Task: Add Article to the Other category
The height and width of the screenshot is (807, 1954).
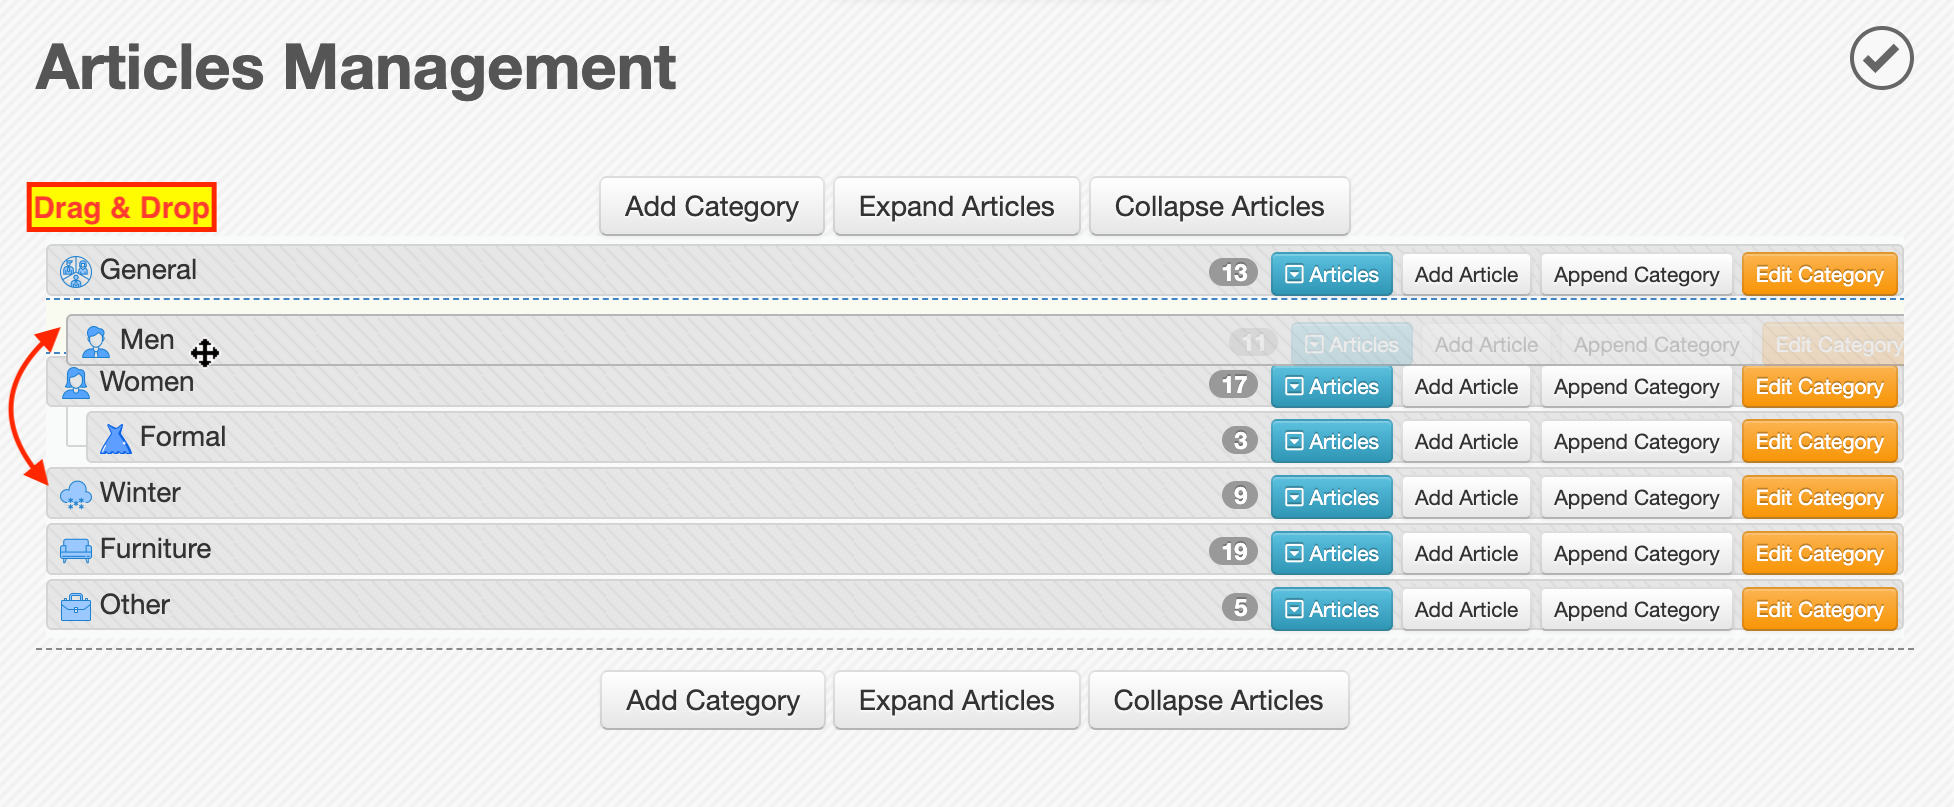Action: [x=1466, y=609]
